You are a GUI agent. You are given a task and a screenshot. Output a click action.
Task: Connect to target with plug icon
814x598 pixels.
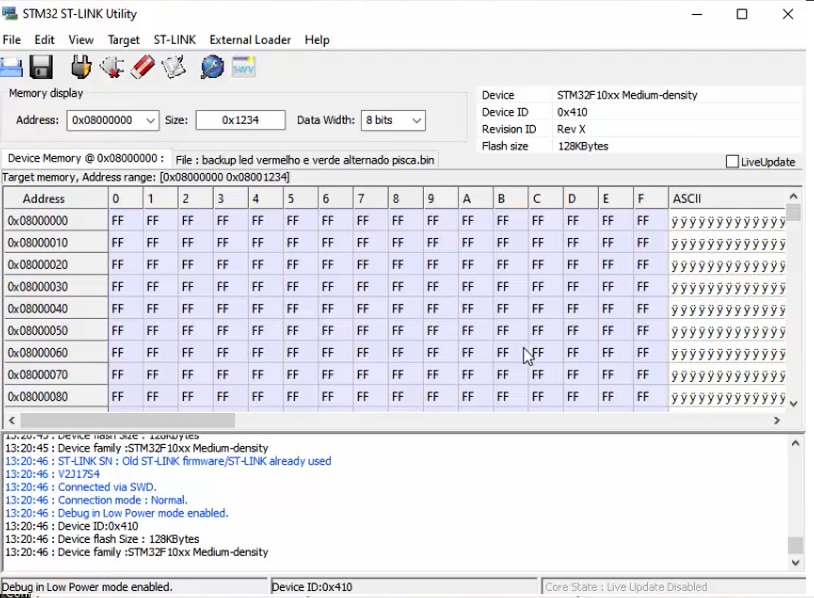coord(80,67)
